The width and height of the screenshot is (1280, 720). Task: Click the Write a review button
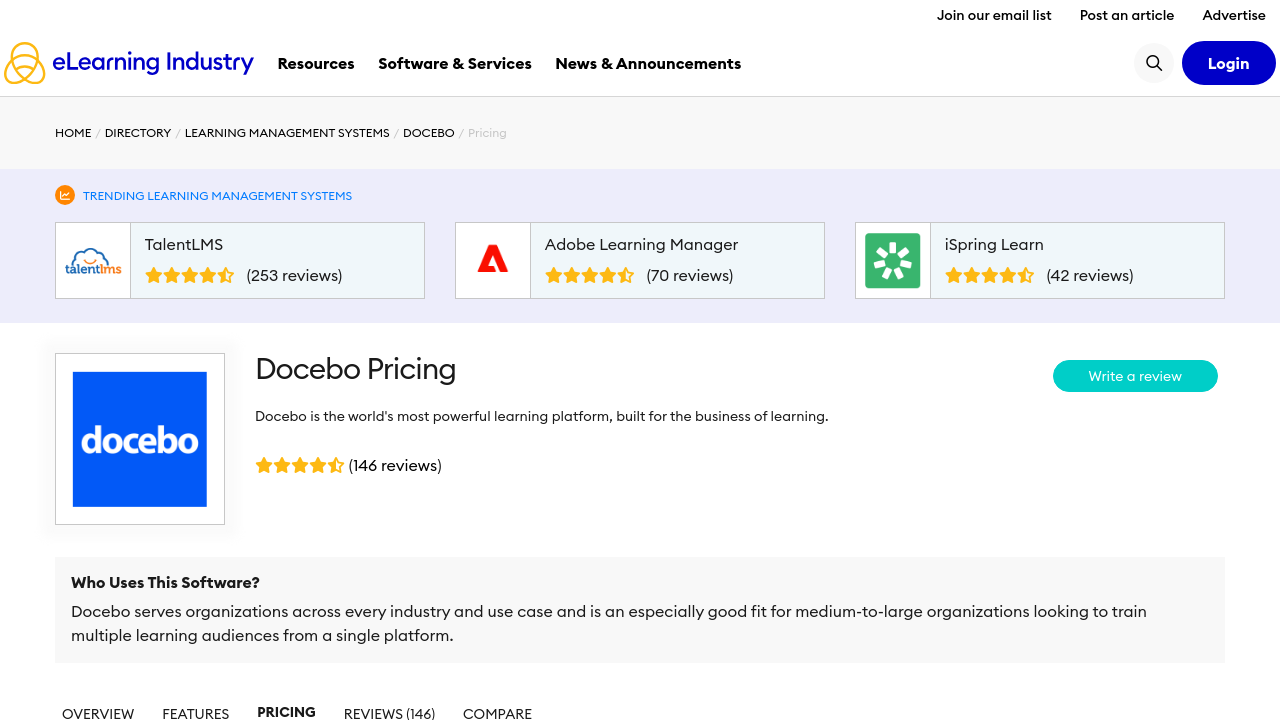pyautogui.click(x=1135, y=376)
